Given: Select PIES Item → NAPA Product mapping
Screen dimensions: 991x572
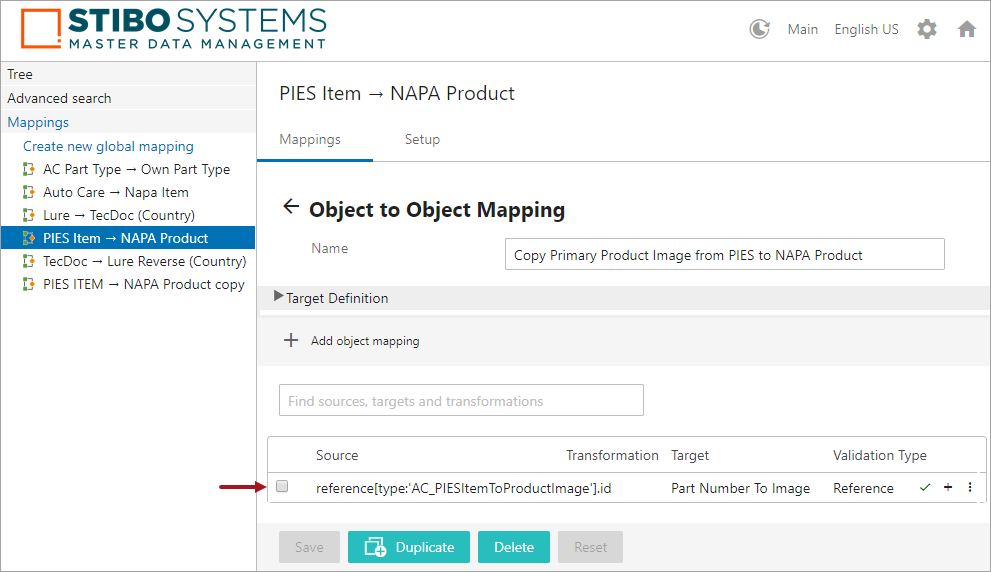Looking at the screenshot, I should click(x=128, y=238).
